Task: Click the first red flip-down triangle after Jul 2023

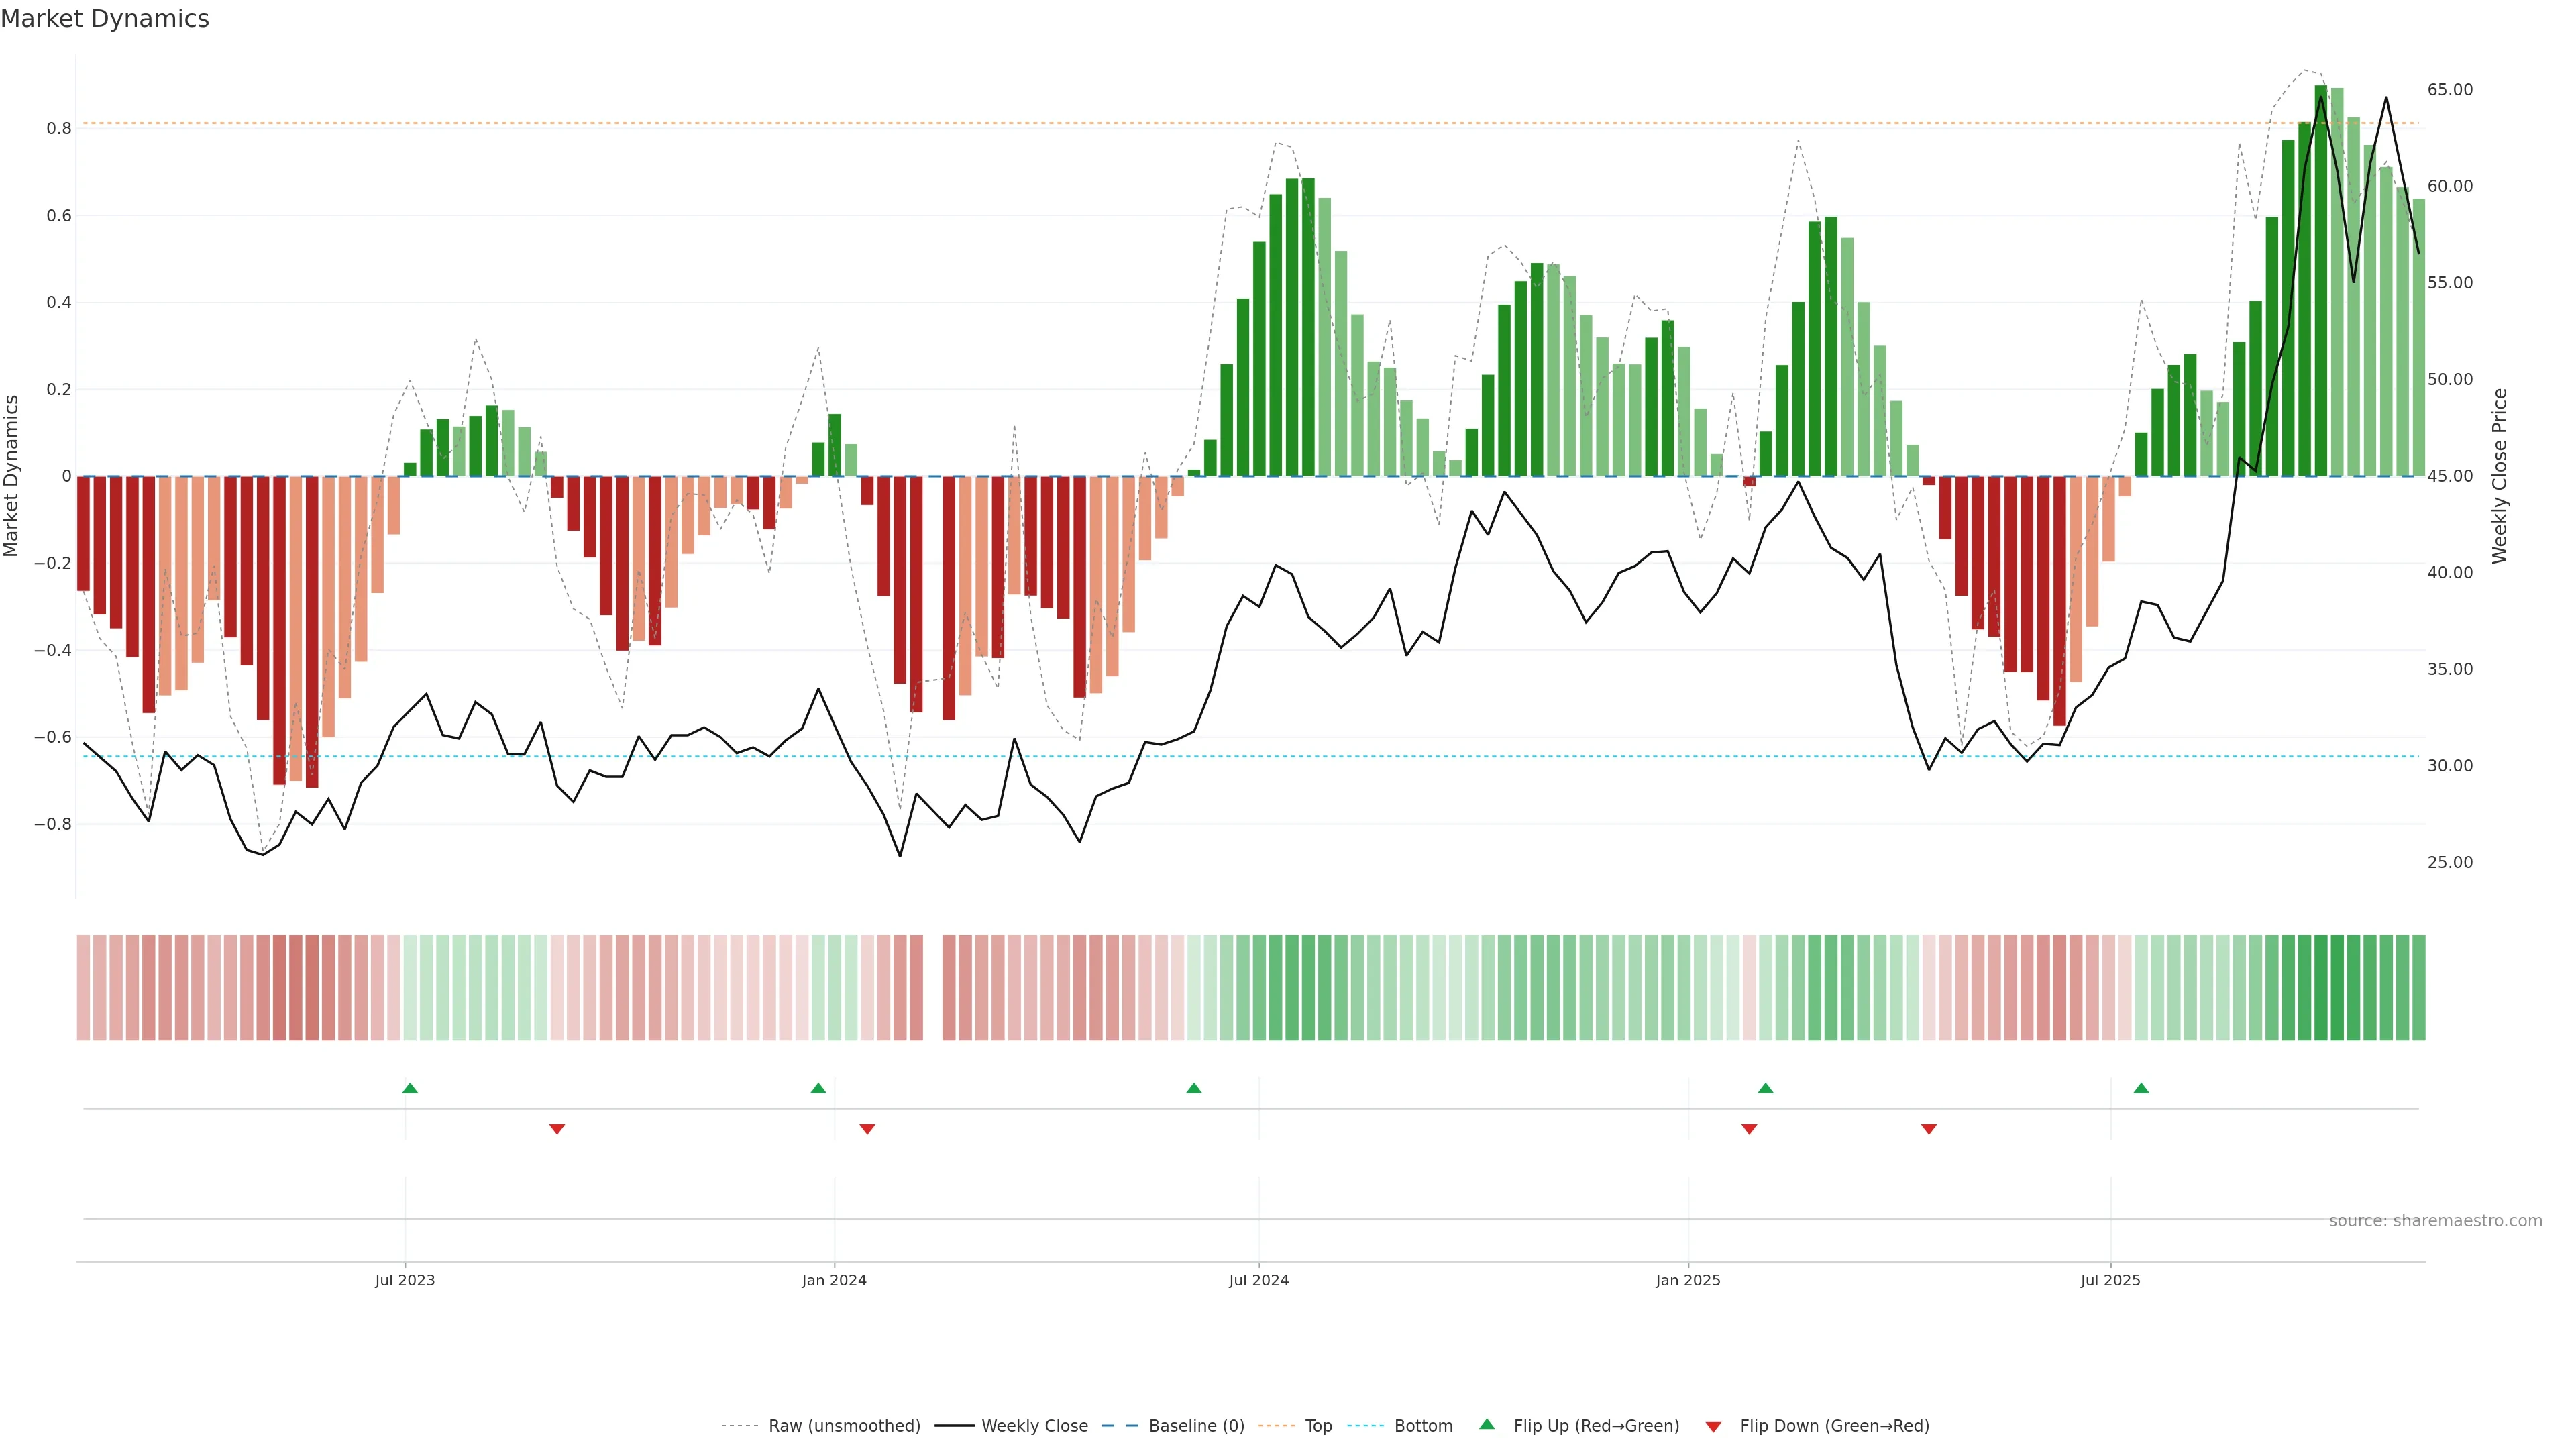Action: pyautogui.click(x=557, y=1129)
